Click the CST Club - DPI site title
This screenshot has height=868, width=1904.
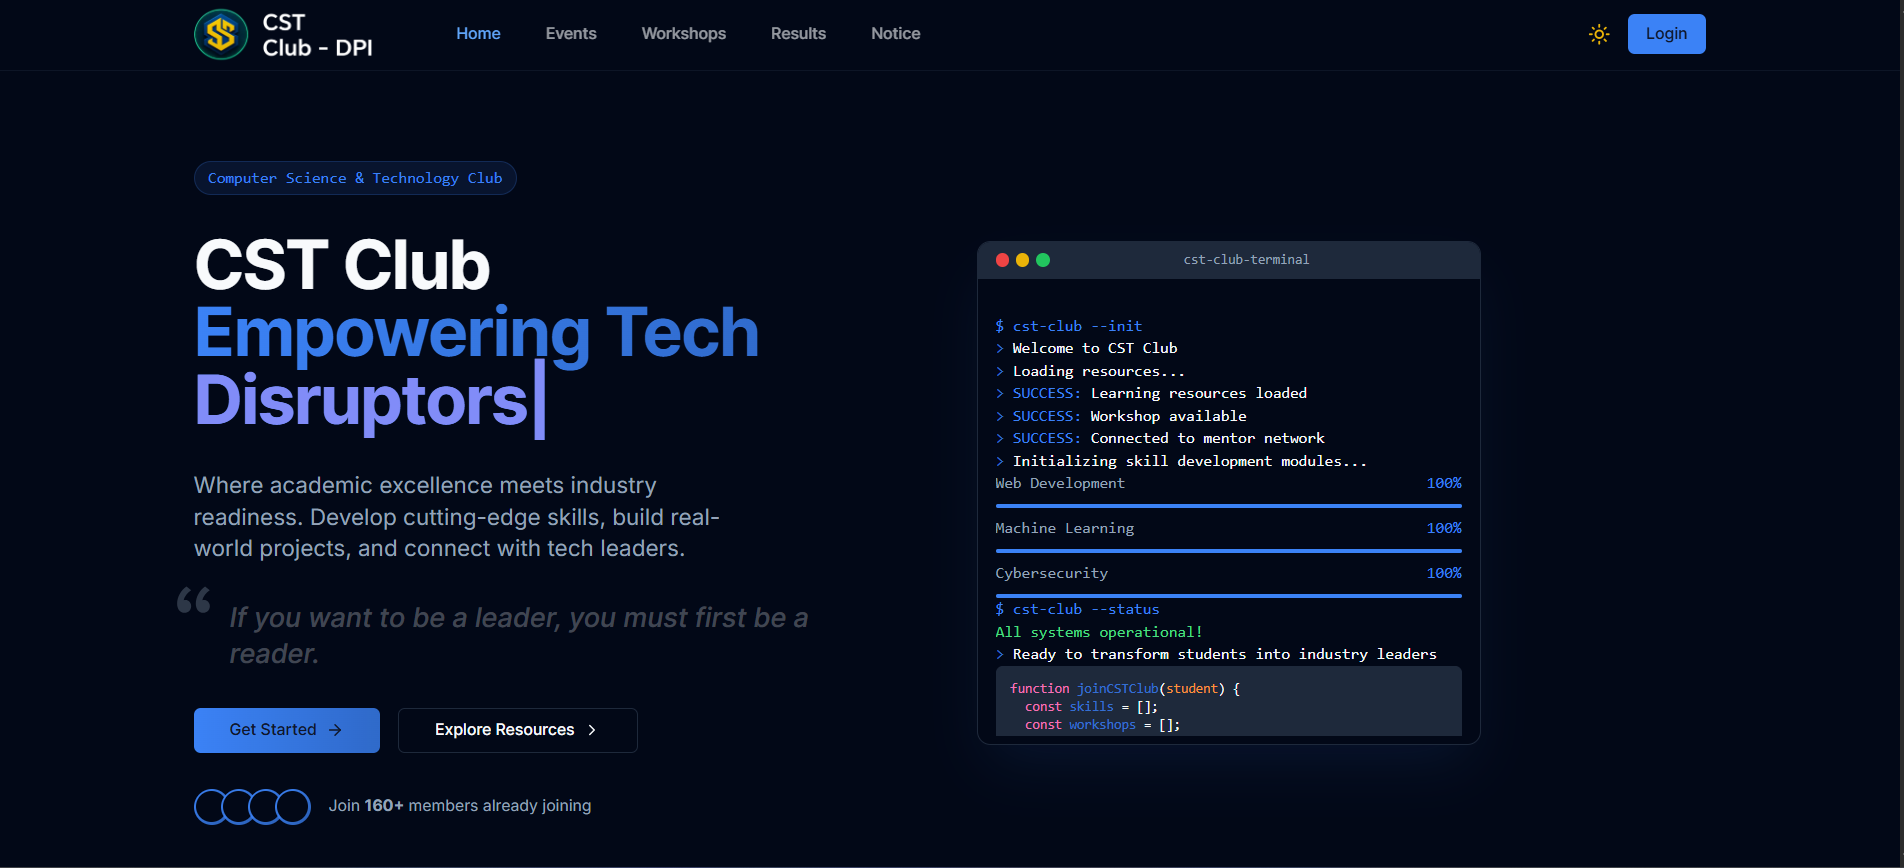pos(317,35)
